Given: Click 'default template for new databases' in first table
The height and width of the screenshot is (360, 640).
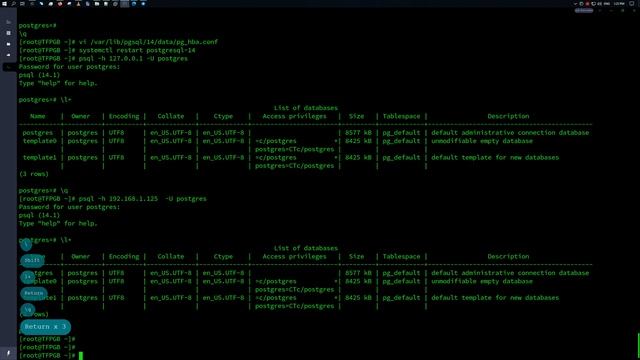Looking at the screenshot, I should click(495, 158).
